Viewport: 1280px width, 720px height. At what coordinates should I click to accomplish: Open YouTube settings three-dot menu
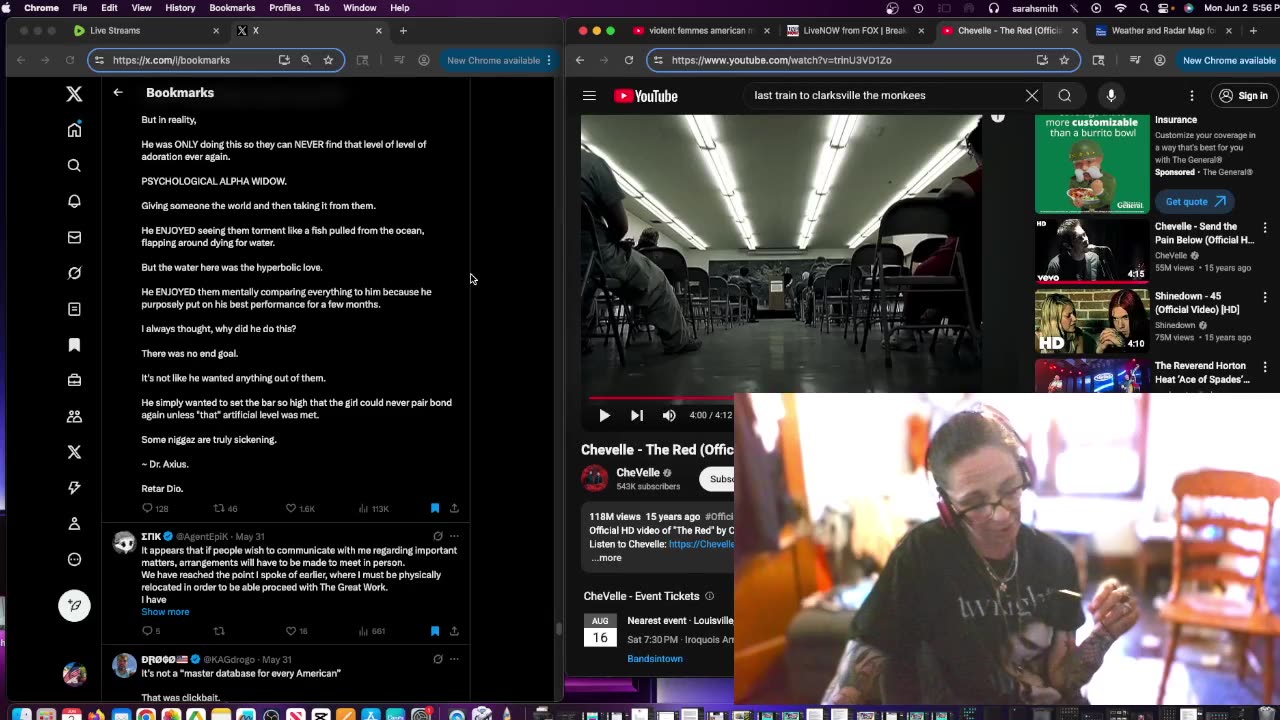point(1192,96)
